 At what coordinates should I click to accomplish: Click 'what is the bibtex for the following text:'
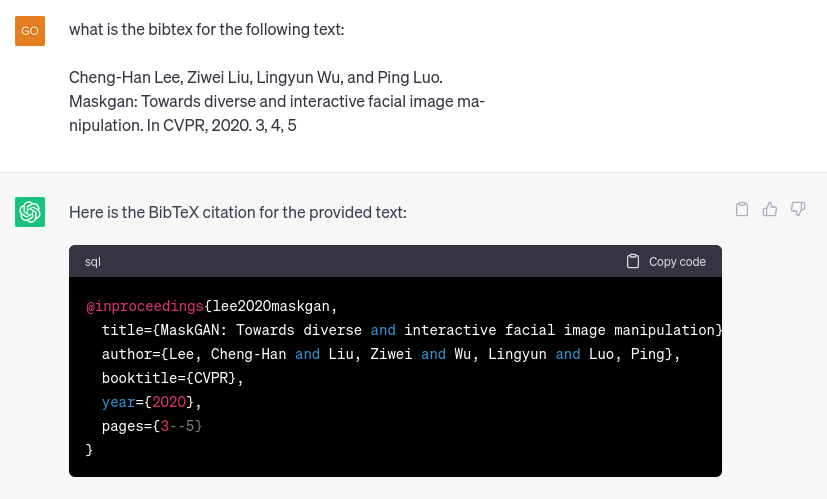pos(207,30)
